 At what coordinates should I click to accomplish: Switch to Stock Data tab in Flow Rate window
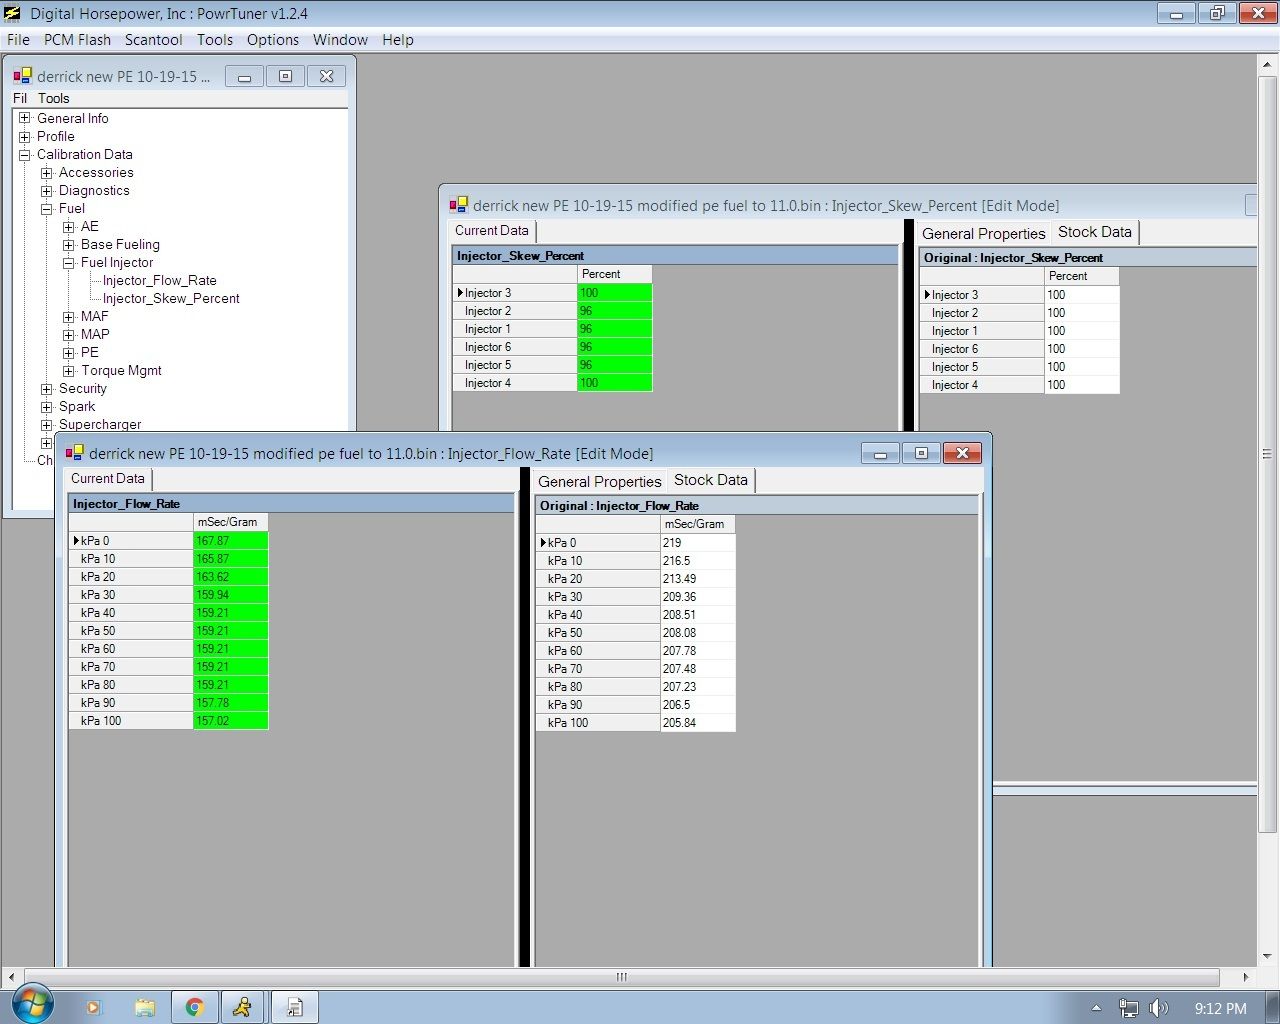pos(711,480)
